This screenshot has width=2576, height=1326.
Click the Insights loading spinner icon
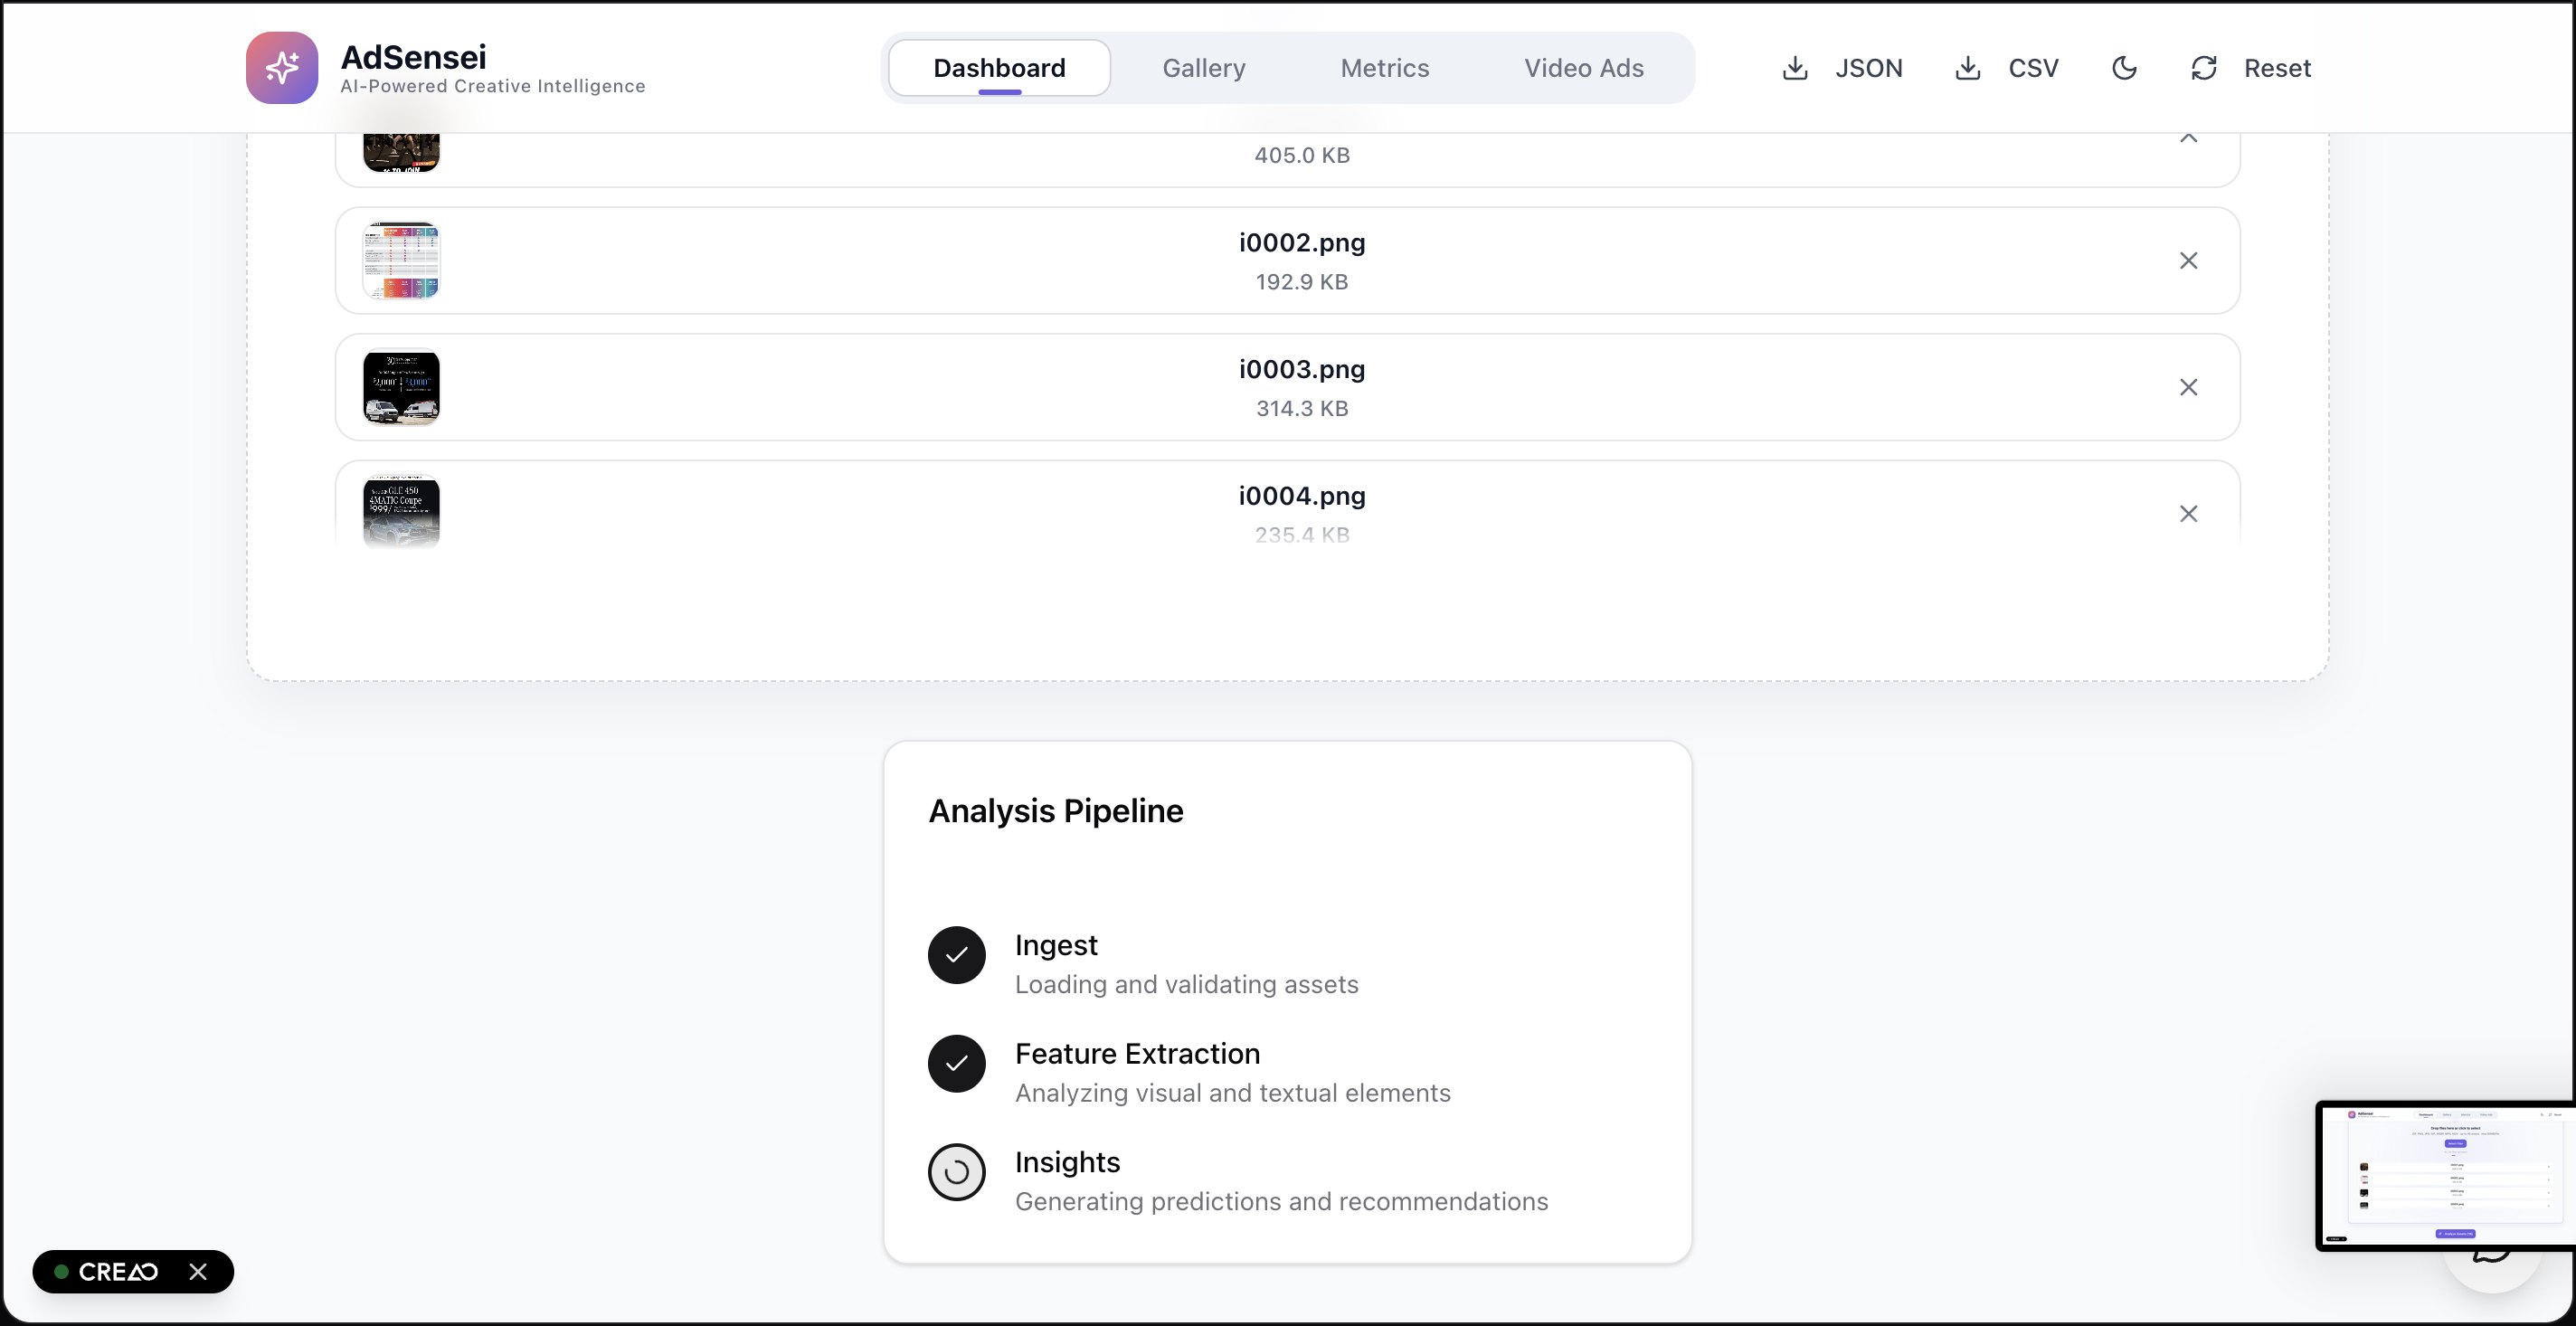956,1172
